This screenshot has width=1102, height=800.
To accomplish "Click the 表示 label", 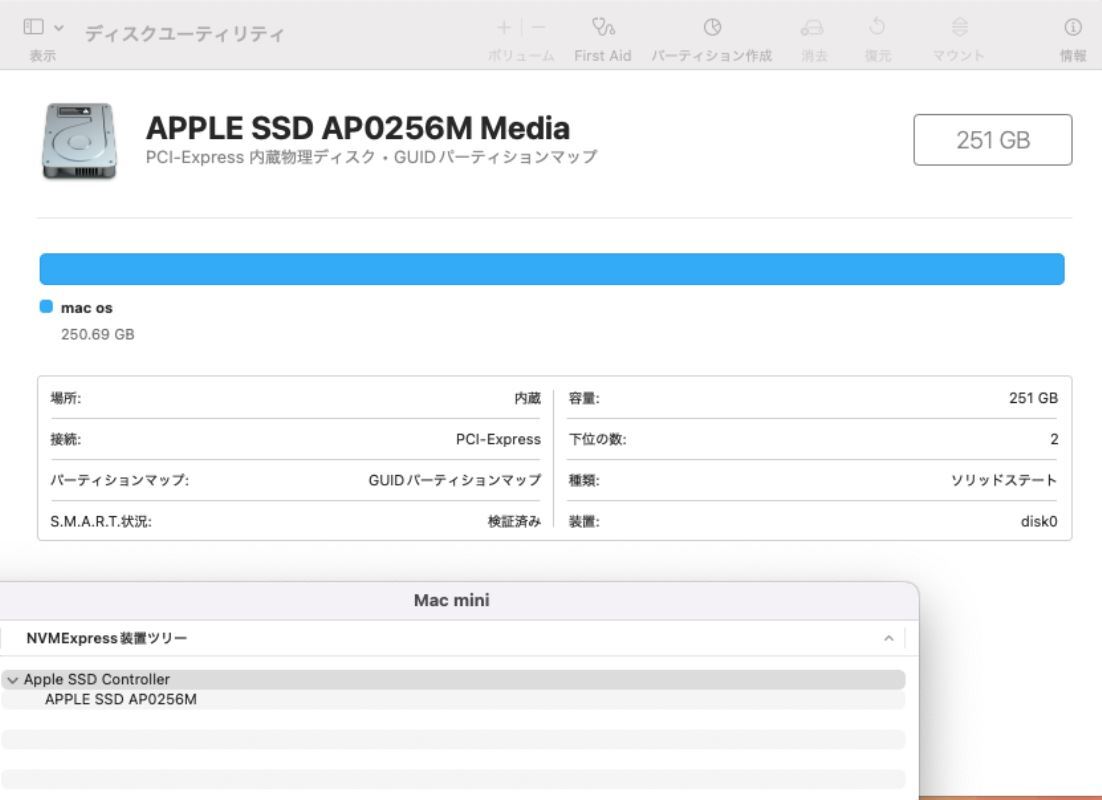I will [x=42, y=56].
